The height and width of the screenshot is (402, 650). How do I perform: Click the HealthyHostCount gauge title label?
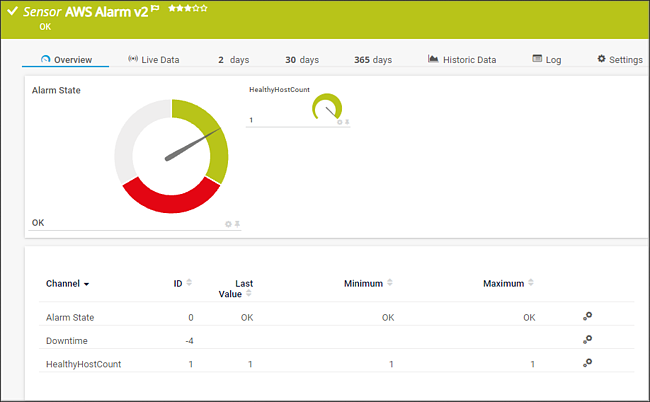pos(279,90)
